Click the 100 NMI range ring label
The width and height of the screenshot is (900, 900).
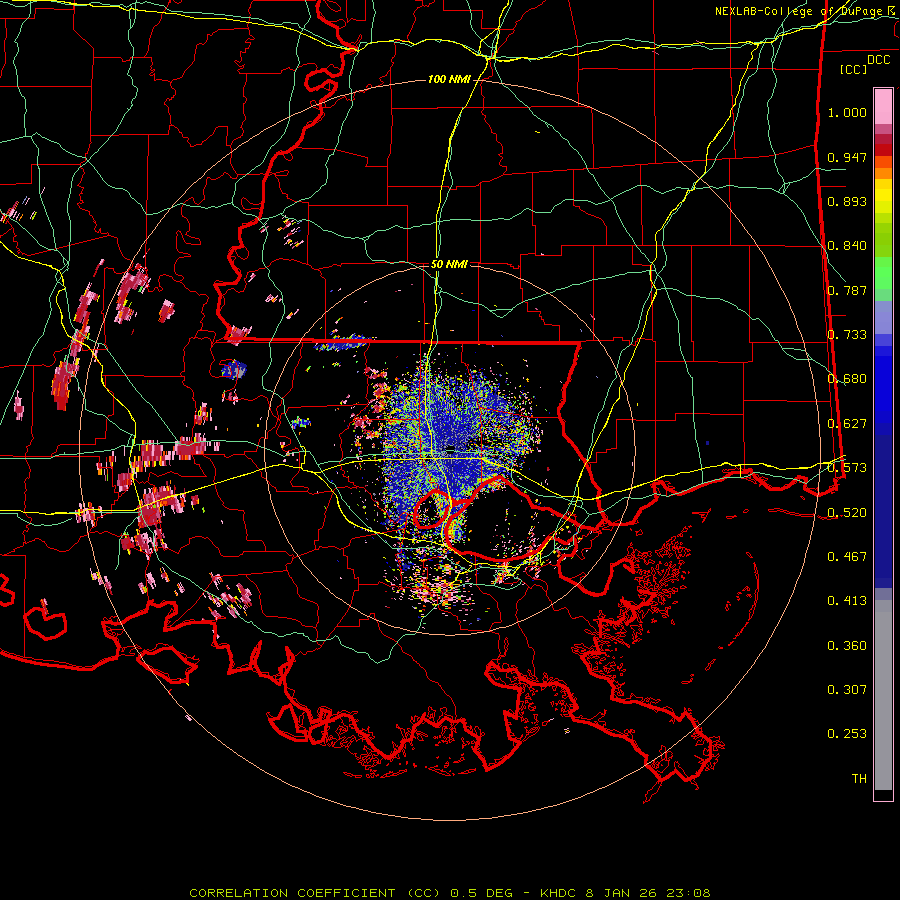(449, 79)
